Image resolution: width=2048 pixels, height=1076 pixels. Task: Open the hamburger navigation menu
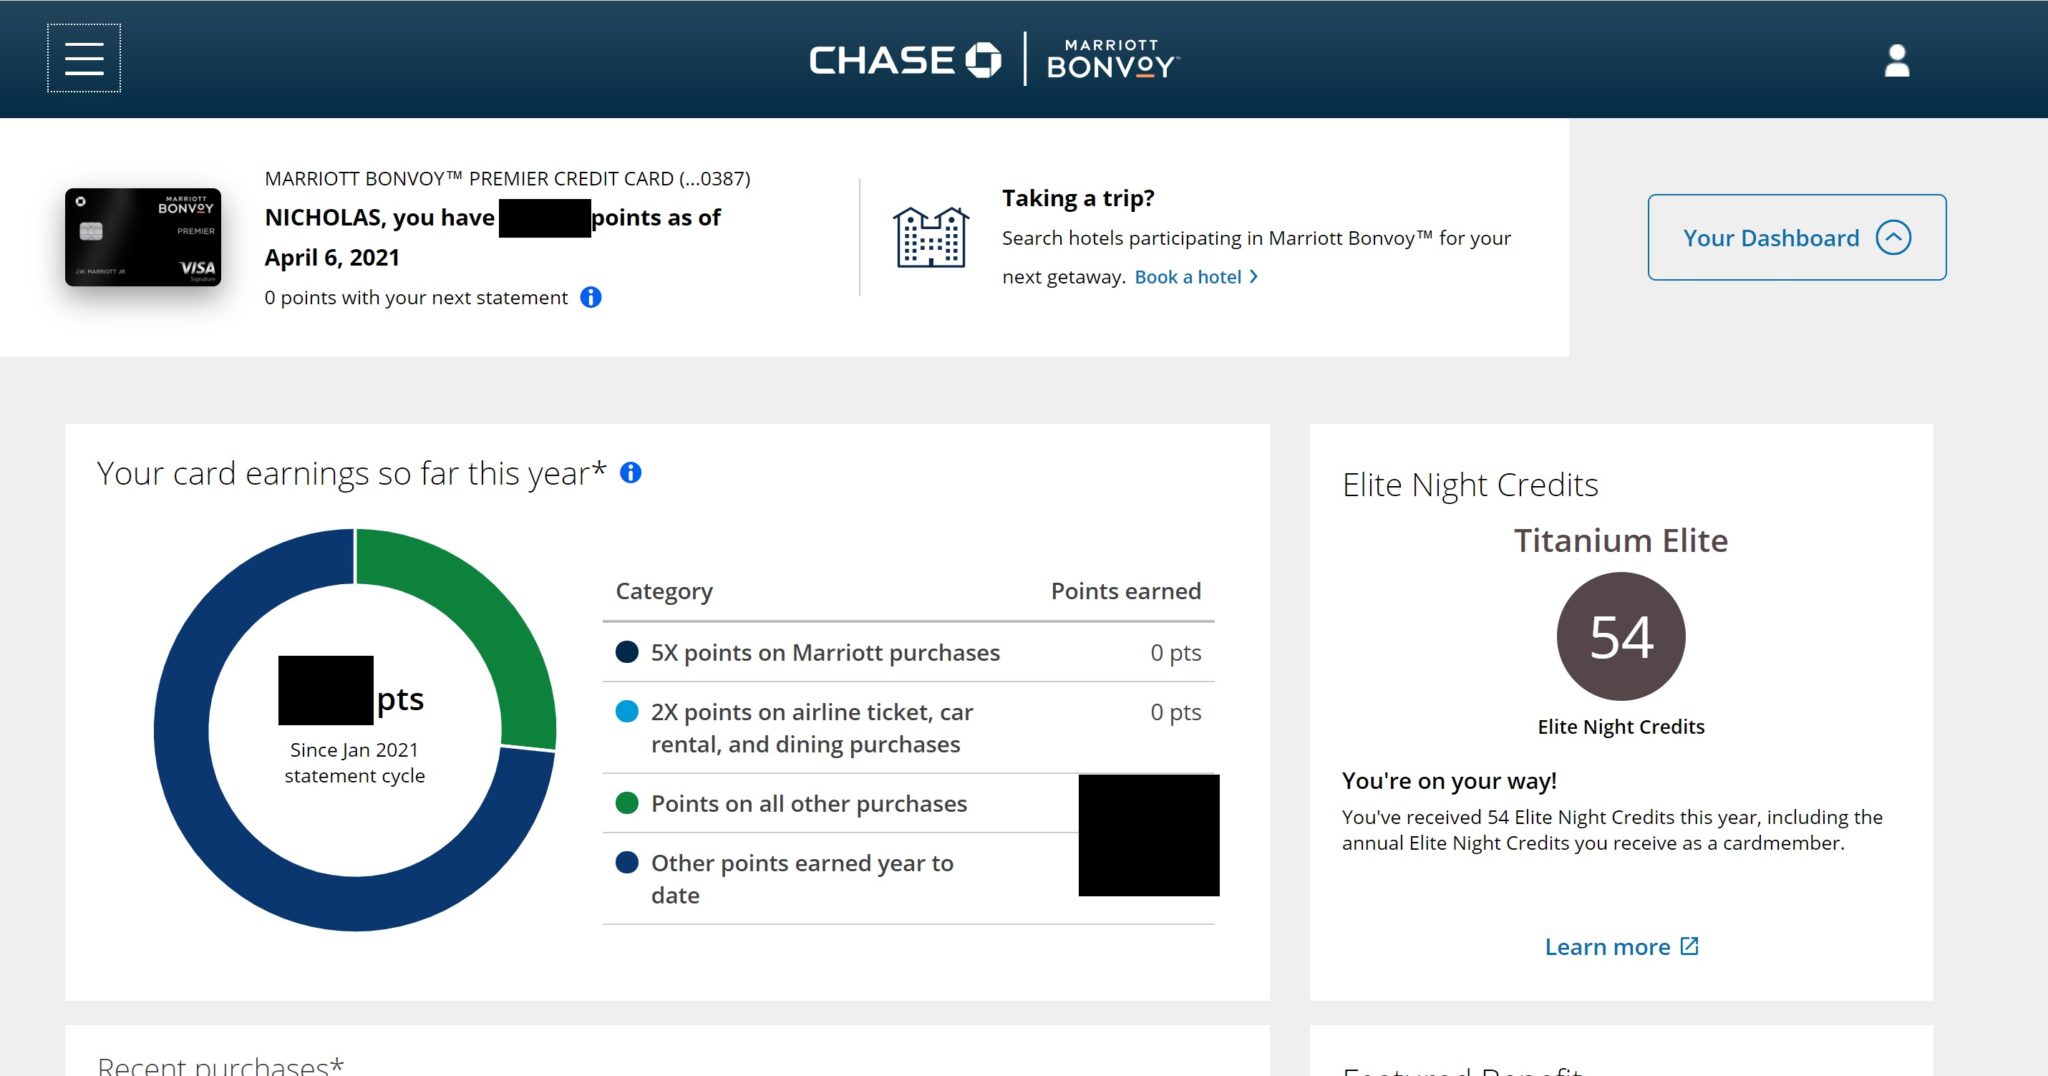click(84, 57)
